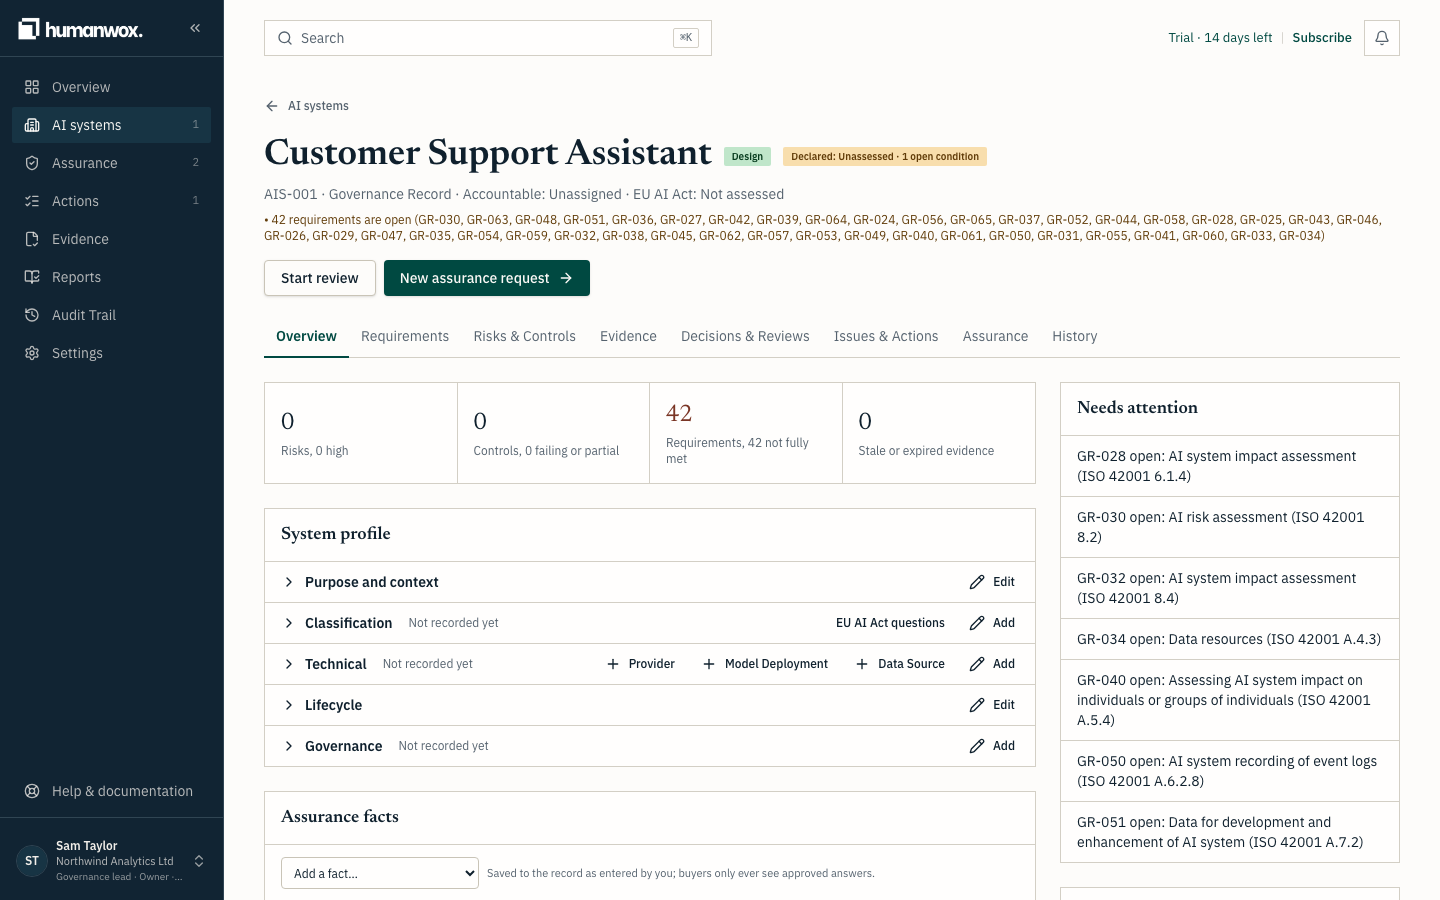Open Audit Trail in the sidebar
1440x900 pixels.
point(112,315)
